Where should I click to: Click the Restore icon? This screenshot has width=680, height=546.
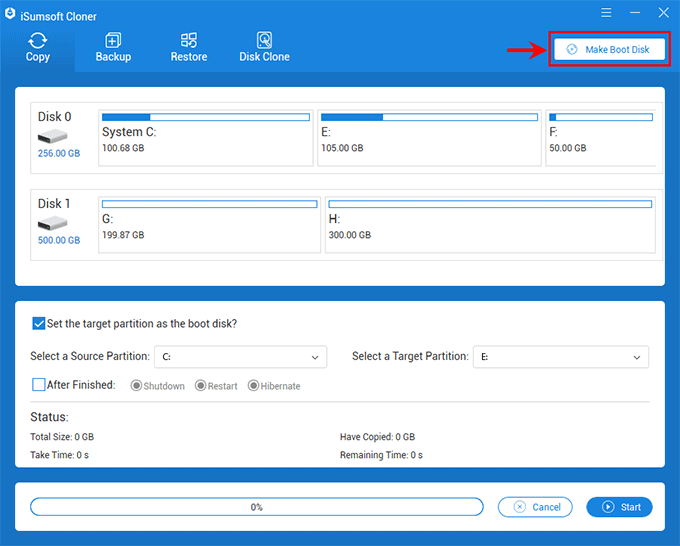click(x=189, y=40)
